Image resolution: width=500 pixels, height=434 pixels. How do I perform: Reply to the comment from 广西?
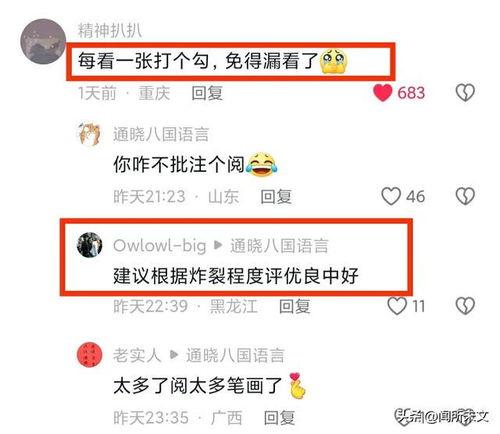(279, 417)
